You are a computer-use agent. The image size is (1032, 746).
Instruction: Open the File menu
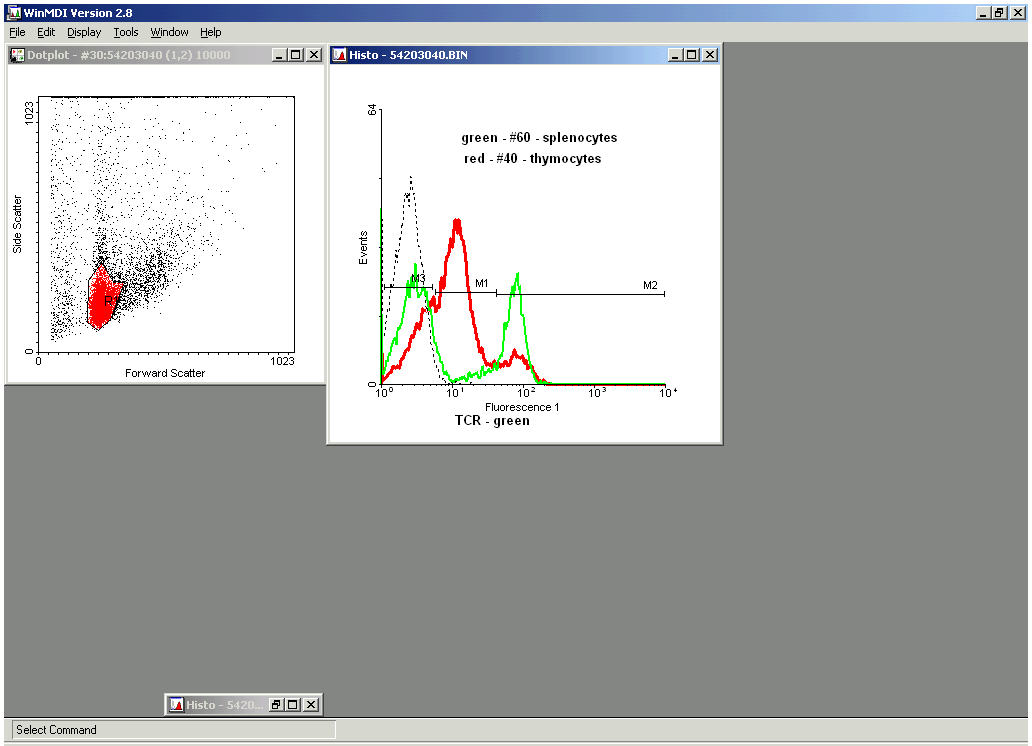click(x=17, y=32)
